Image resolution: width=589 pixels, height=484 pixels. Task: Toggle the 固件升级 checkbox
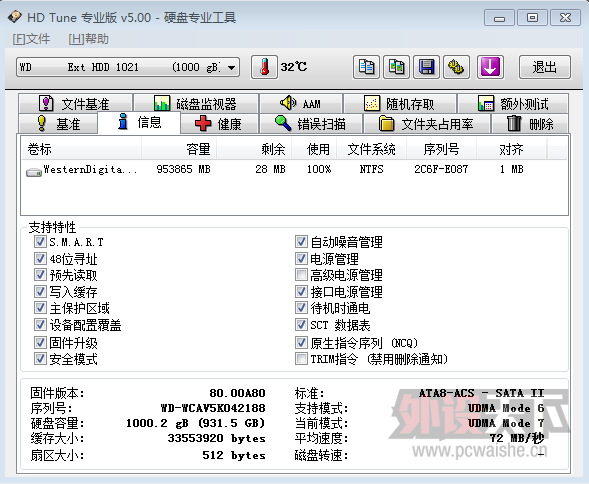(x=40, y=342)
